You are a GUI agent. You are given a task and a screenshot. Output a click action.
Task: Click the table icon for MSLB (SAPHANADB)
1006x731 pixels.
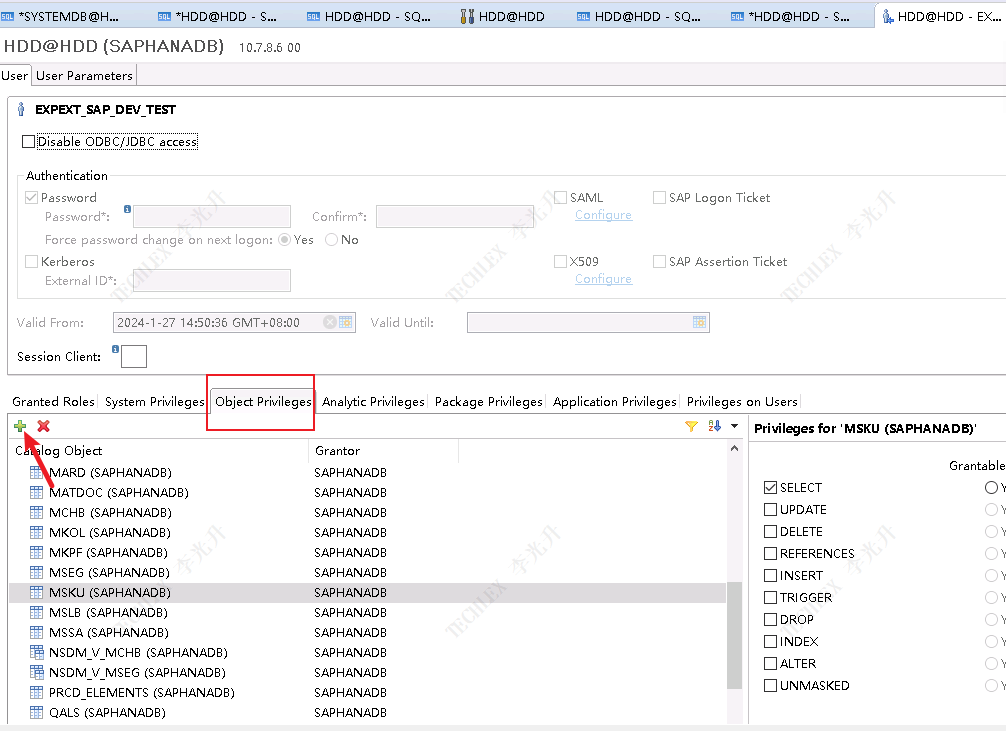point(37,613)
